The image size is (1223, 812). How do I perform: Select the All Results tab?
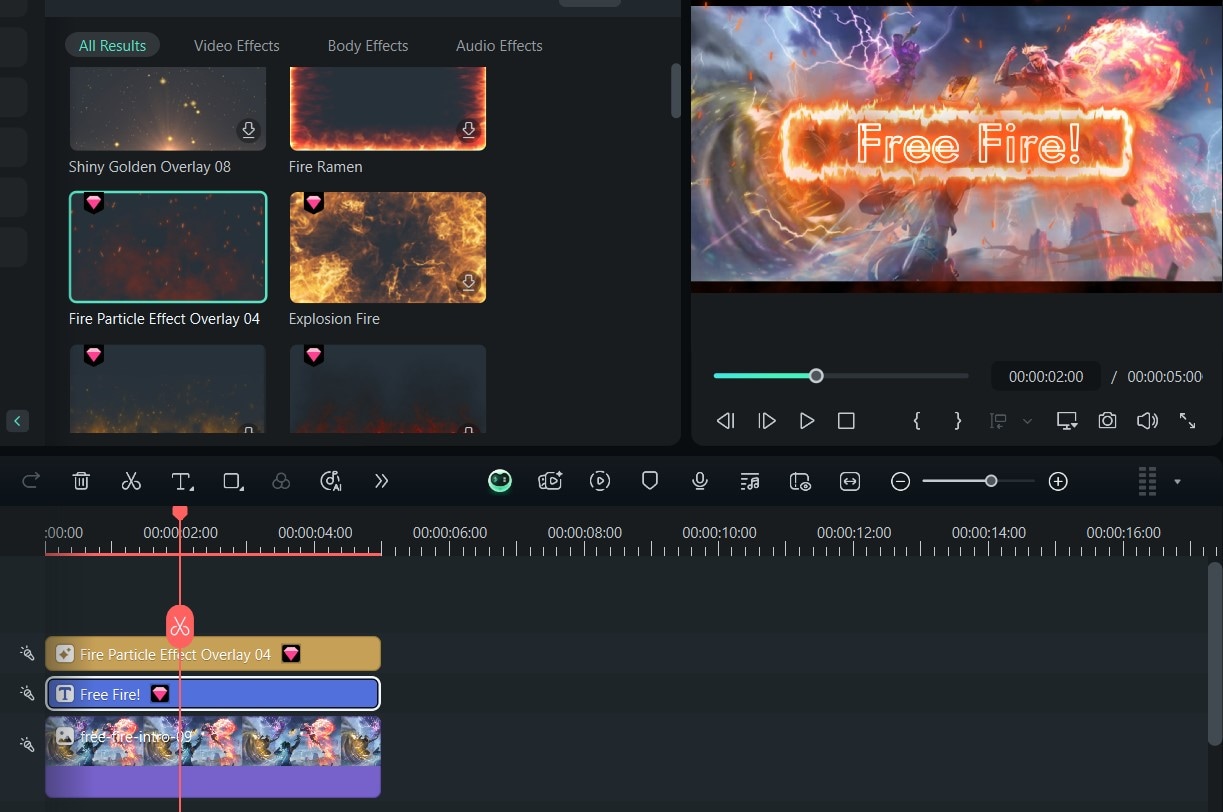(x=112, y=46)
